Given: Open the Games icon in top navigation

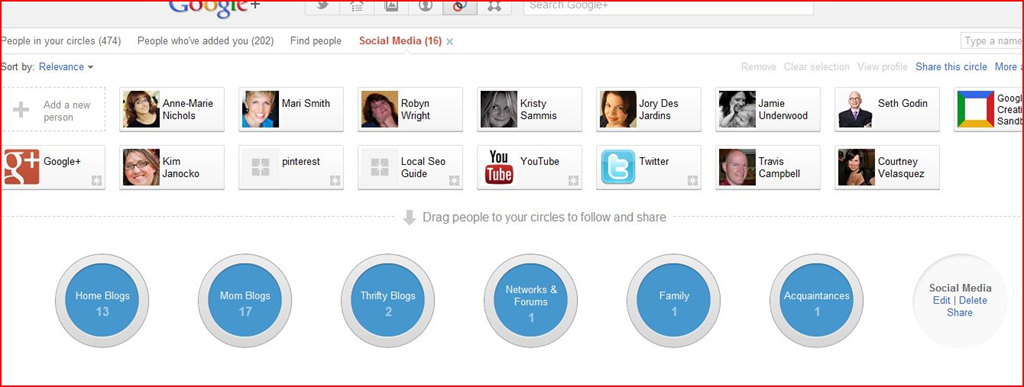Looking at the screenshot, I should 494,7.
